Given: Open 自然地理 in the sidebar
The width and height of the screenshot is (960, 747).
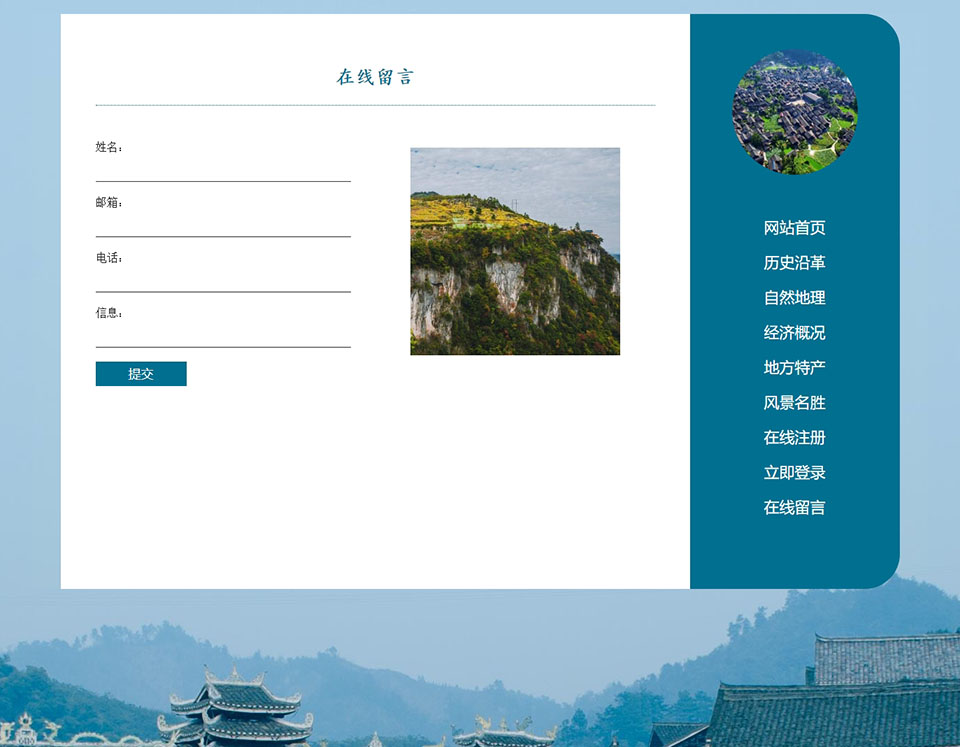Looking at the screenshot, I should click(x=794, y=298).
